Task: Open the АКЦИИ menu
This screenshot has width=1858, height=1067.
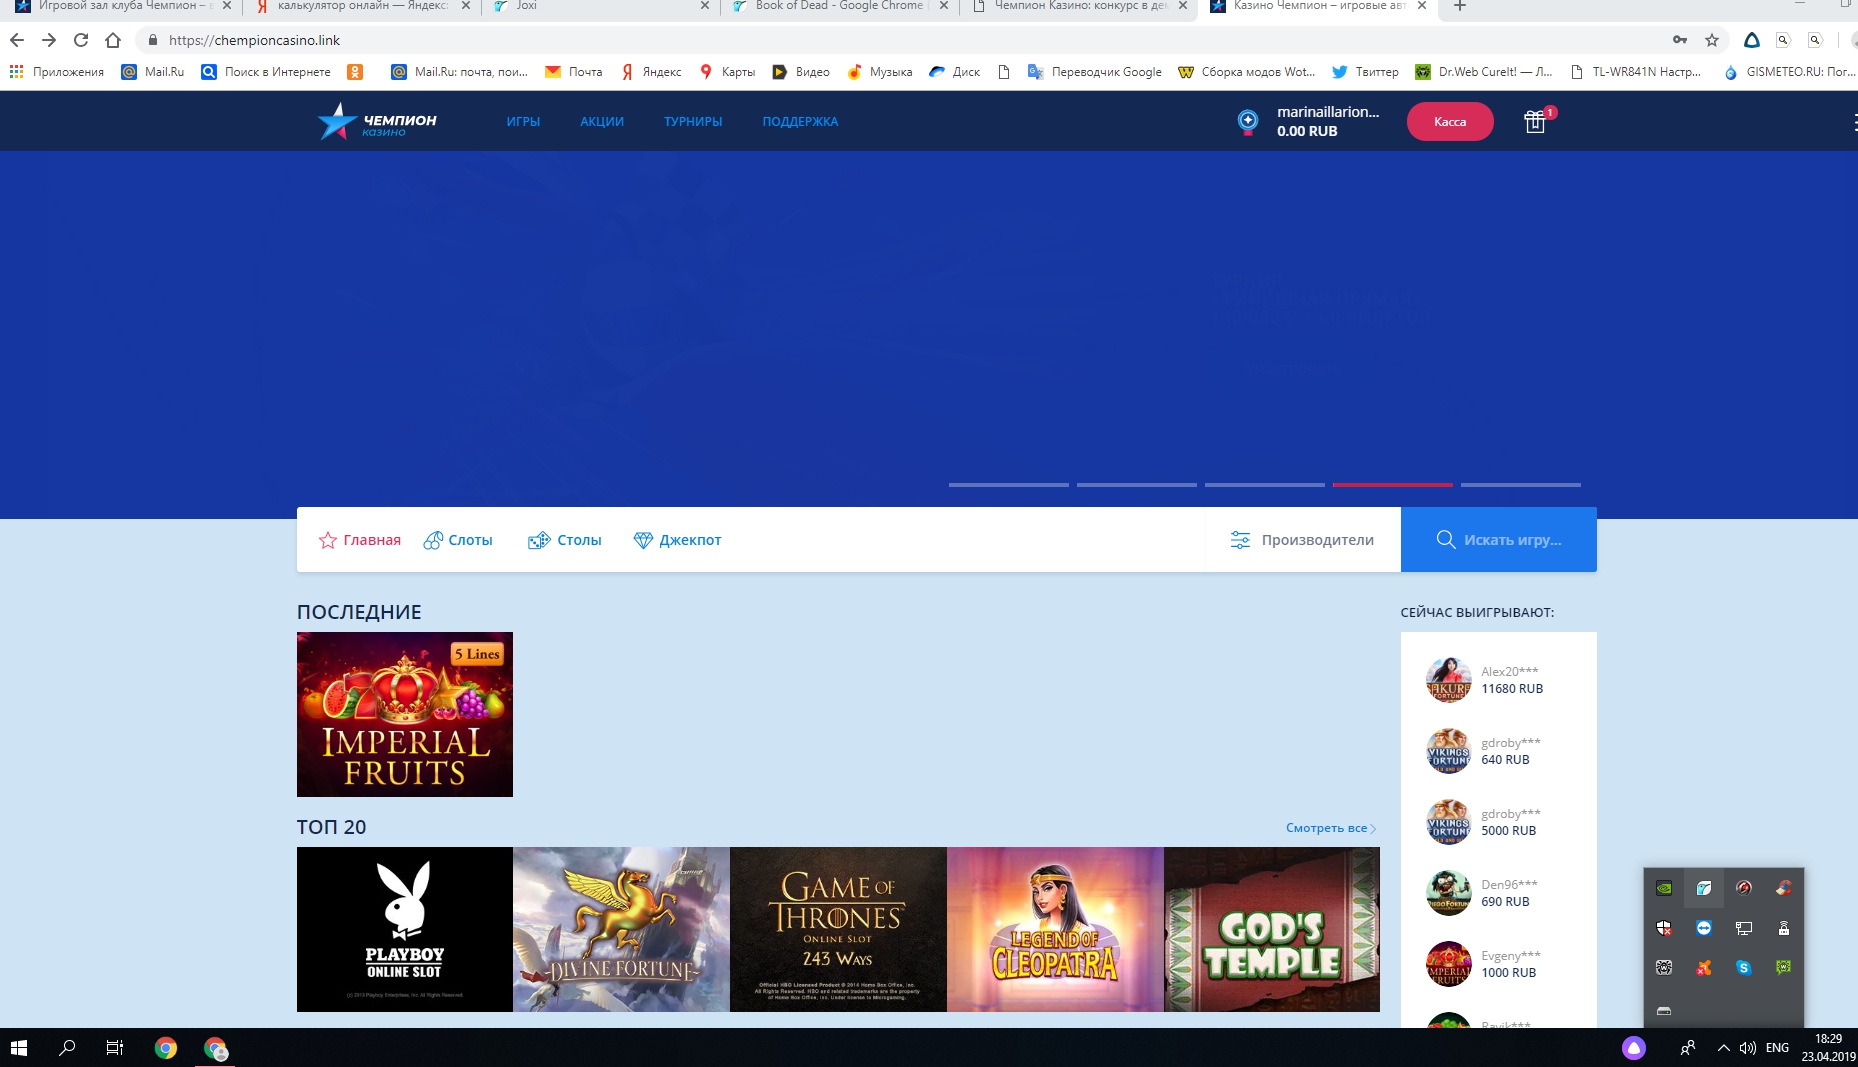Action: (602, 122)
